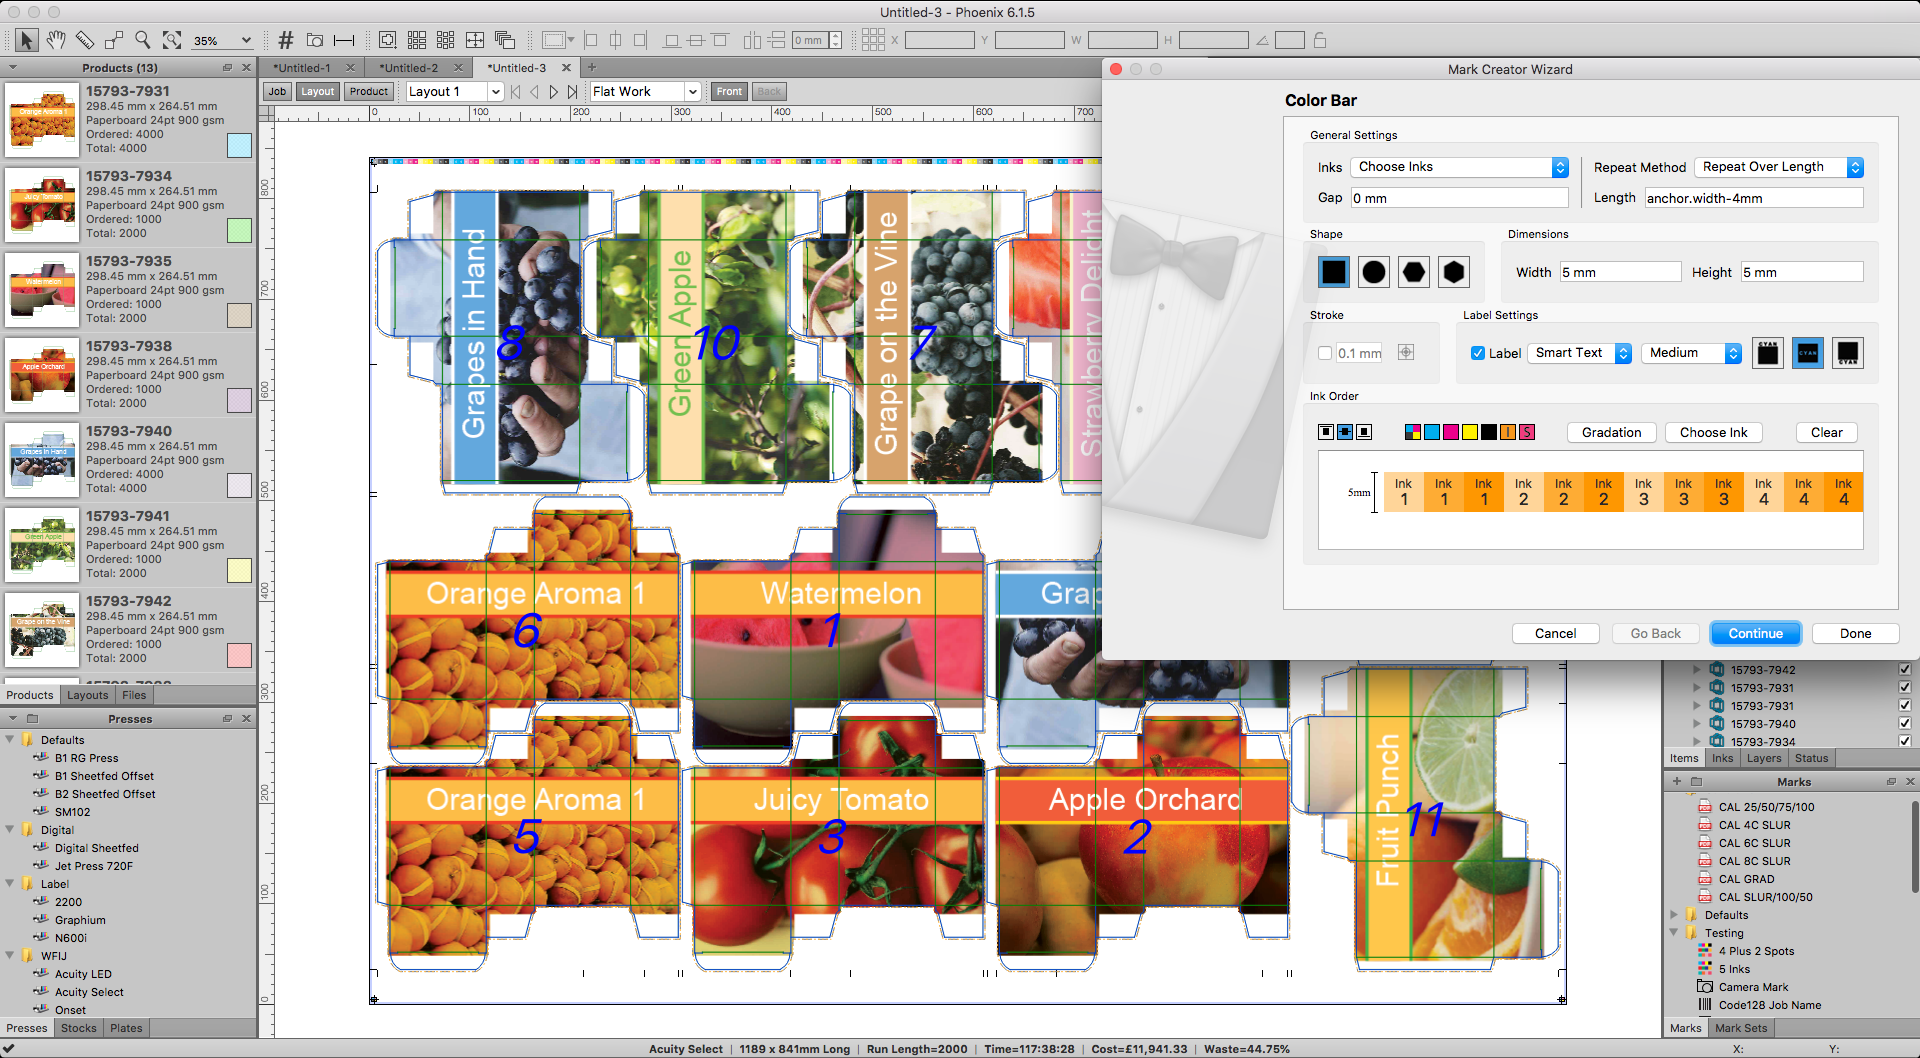
Task: Select the zoom magnifier tool
Action: click(143, 40)
